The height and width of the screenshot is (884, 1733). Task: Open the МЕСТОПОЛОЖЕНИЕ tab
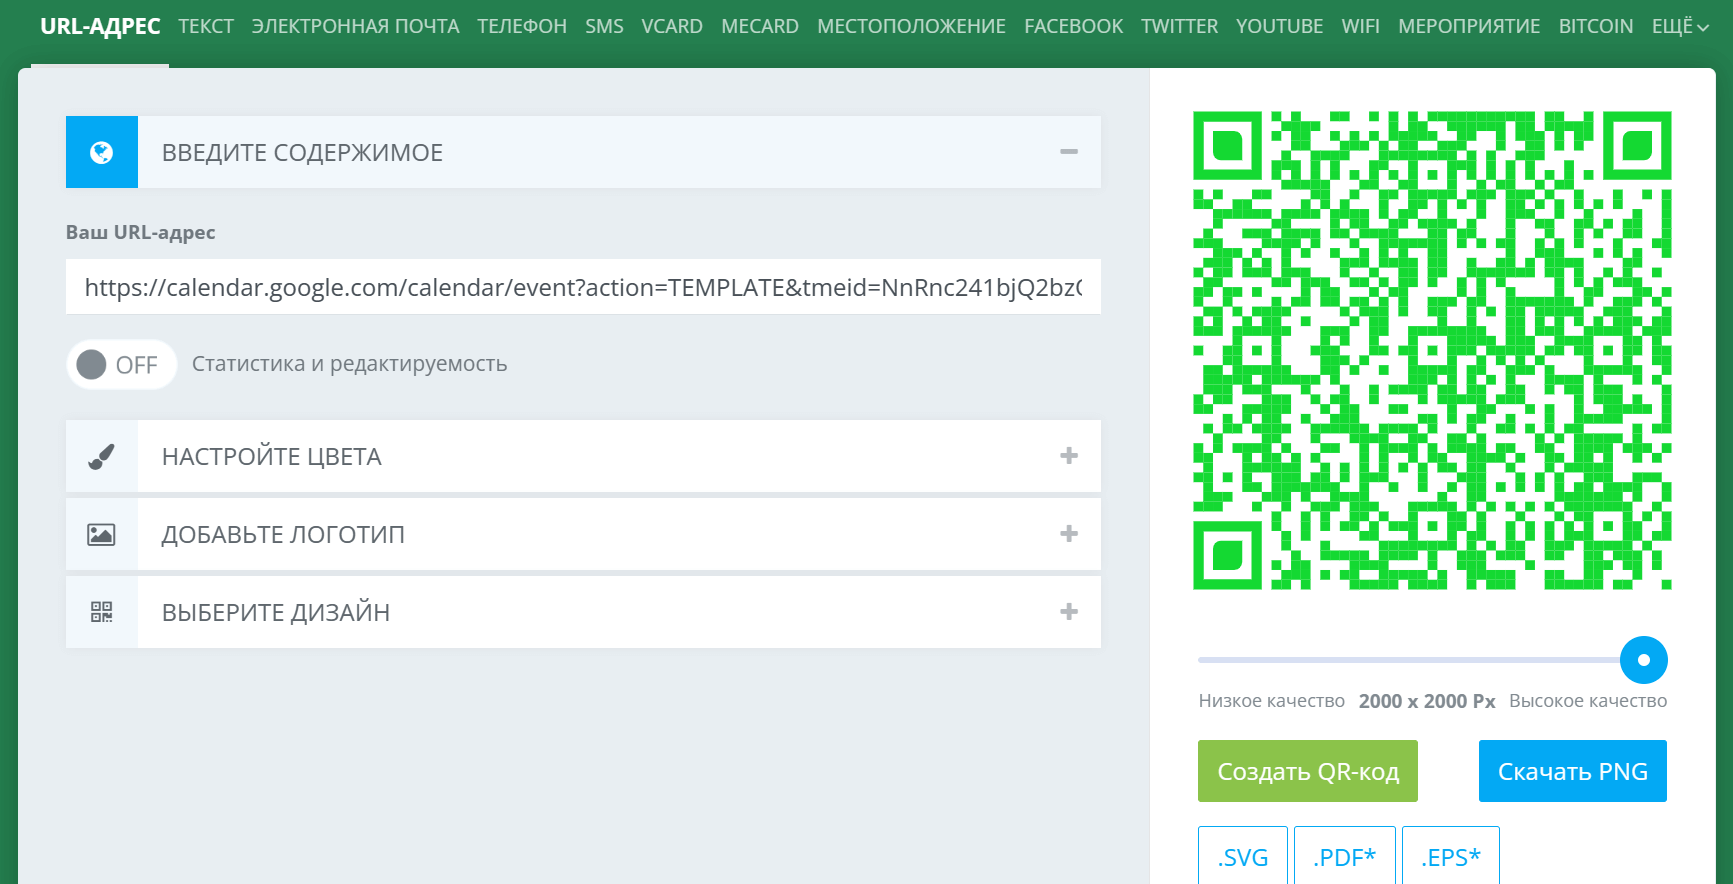[x=911, y=27]
